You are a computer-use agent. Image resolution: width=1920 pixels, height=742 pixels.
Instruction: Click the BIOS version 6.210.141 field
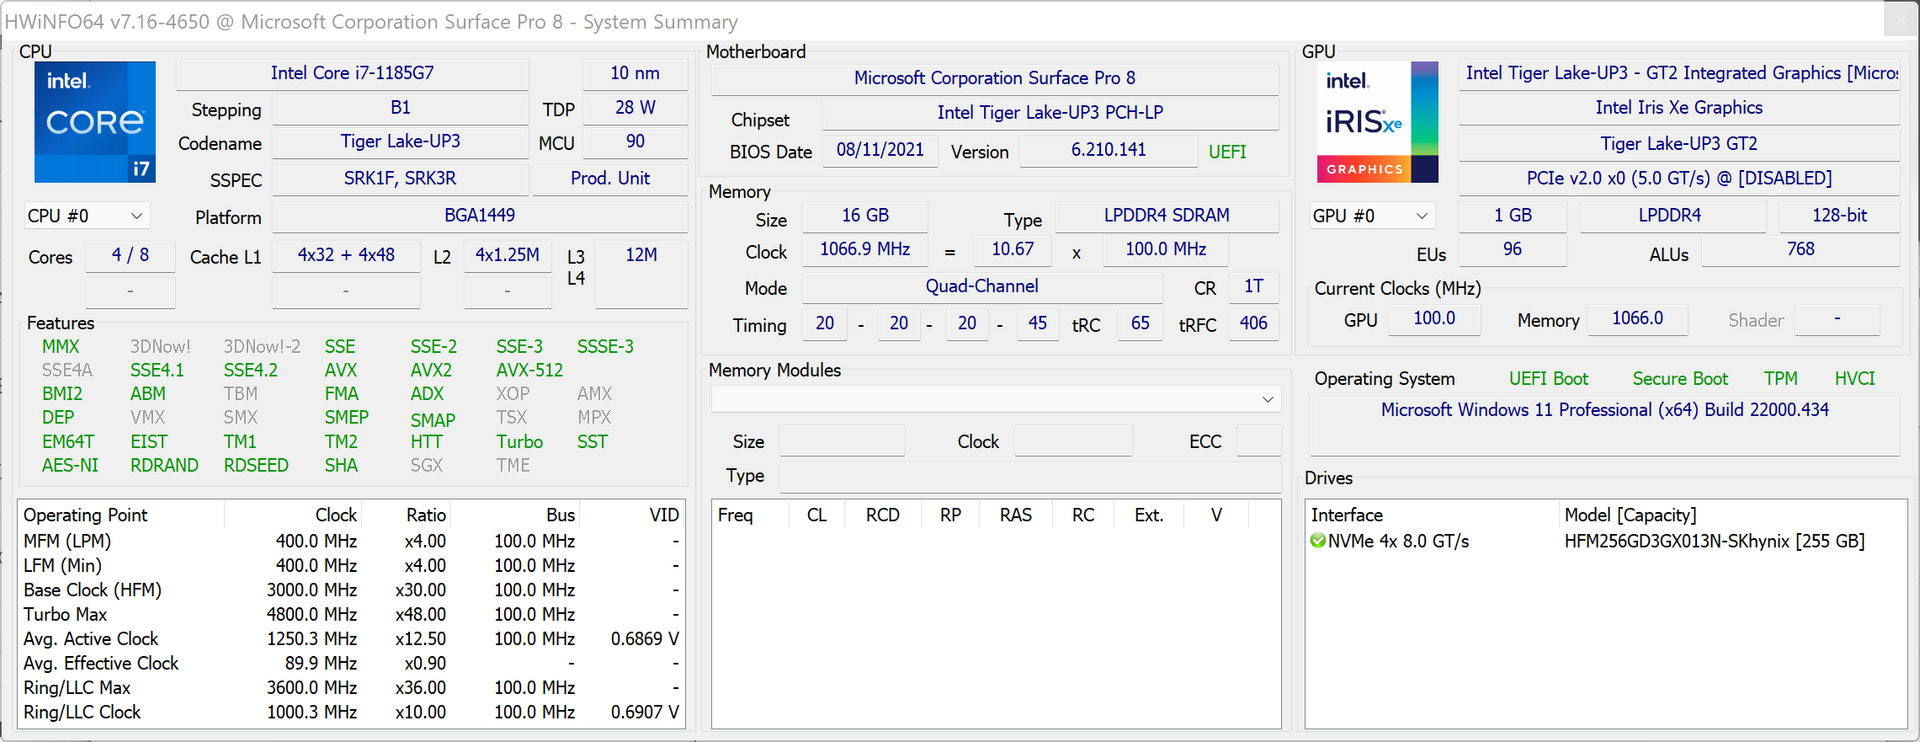pyautogui.click(x=1108, y=150)
